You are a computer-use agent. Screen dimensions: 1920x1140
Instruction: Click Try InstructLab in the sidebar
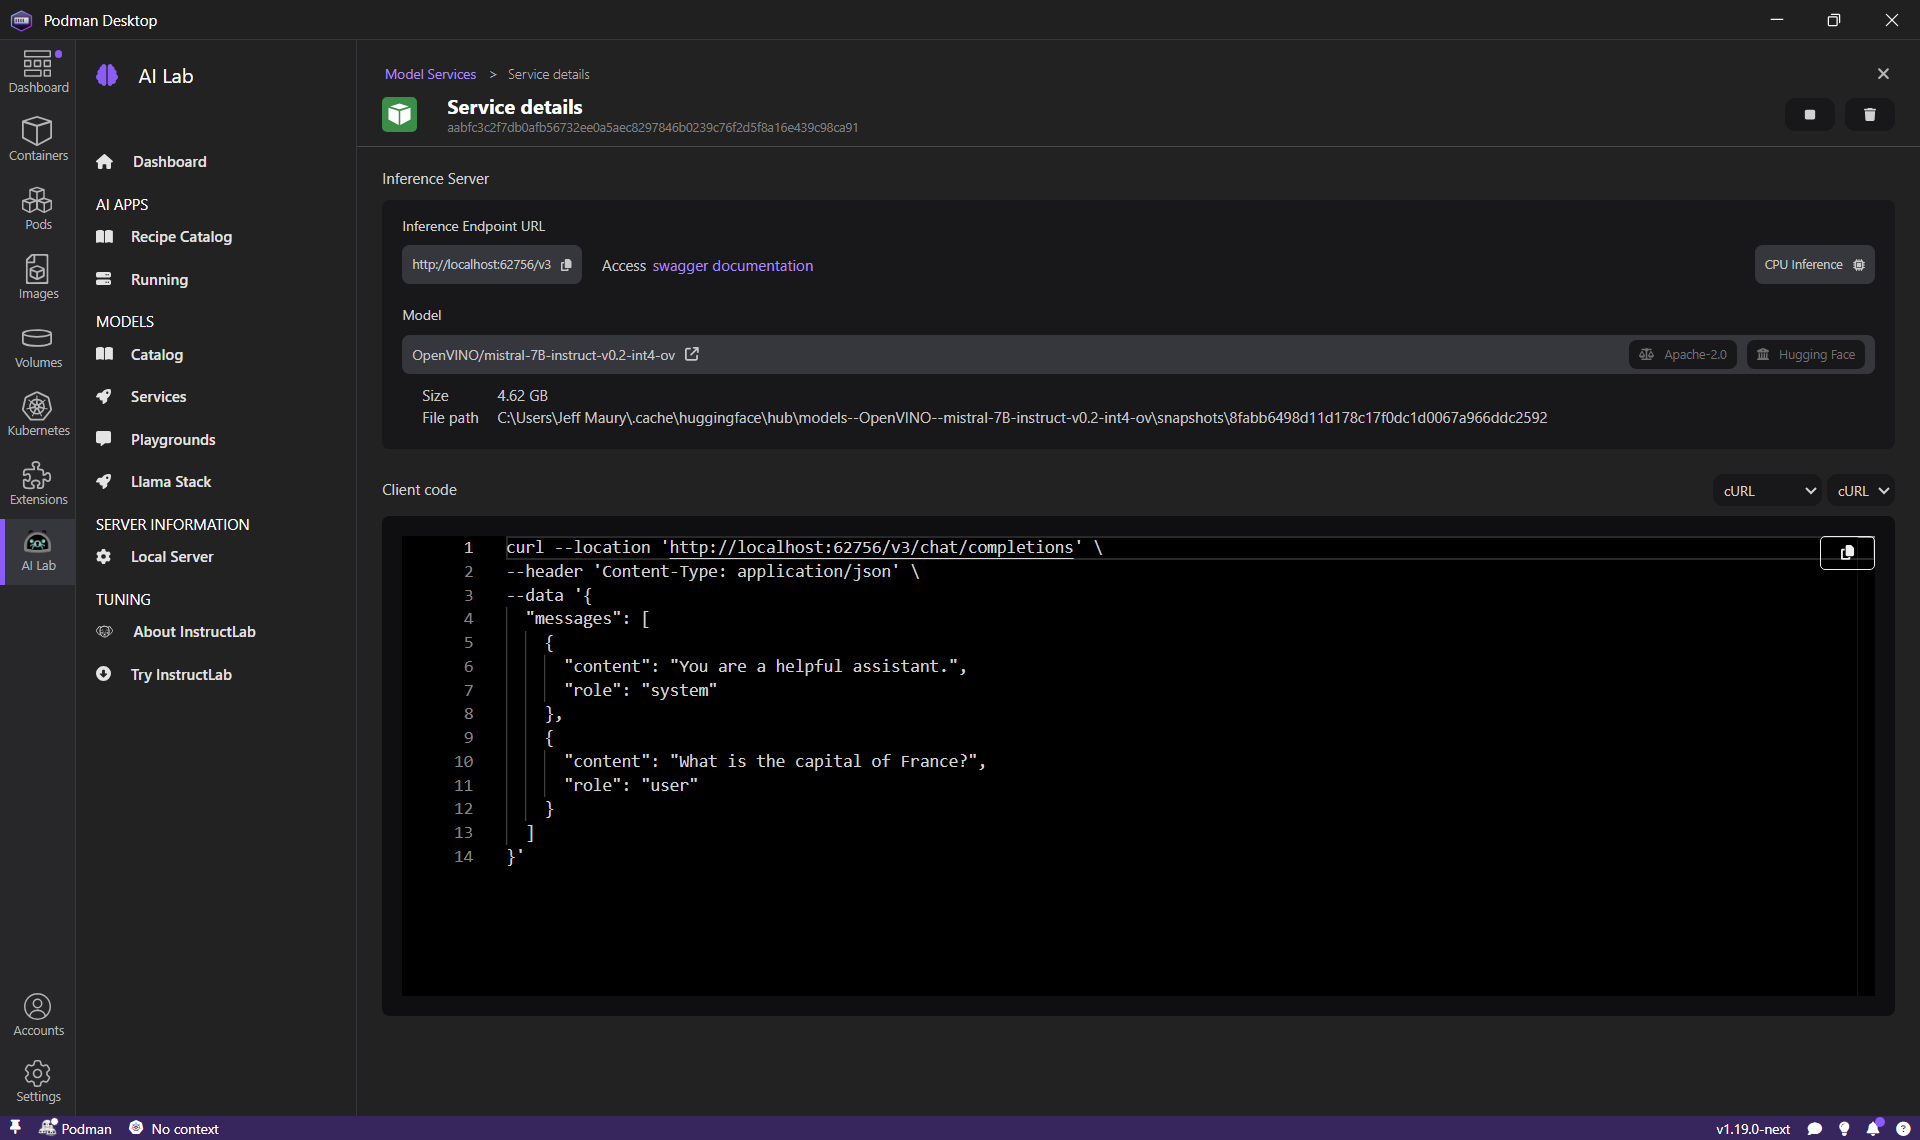[x=181, y=674]
